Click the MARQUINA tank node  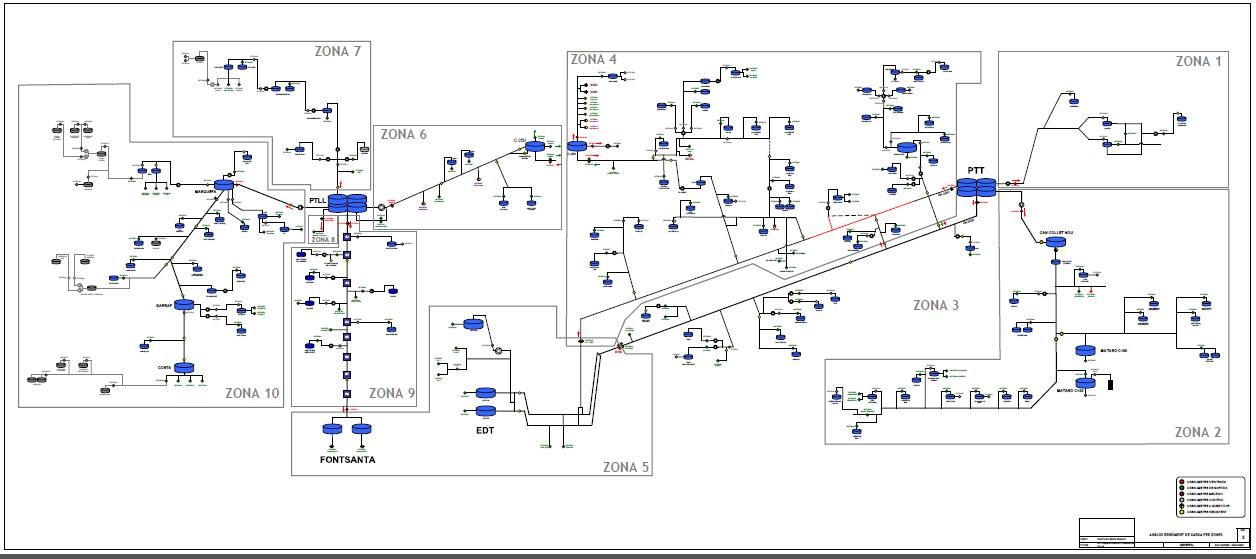pos(223,184)
